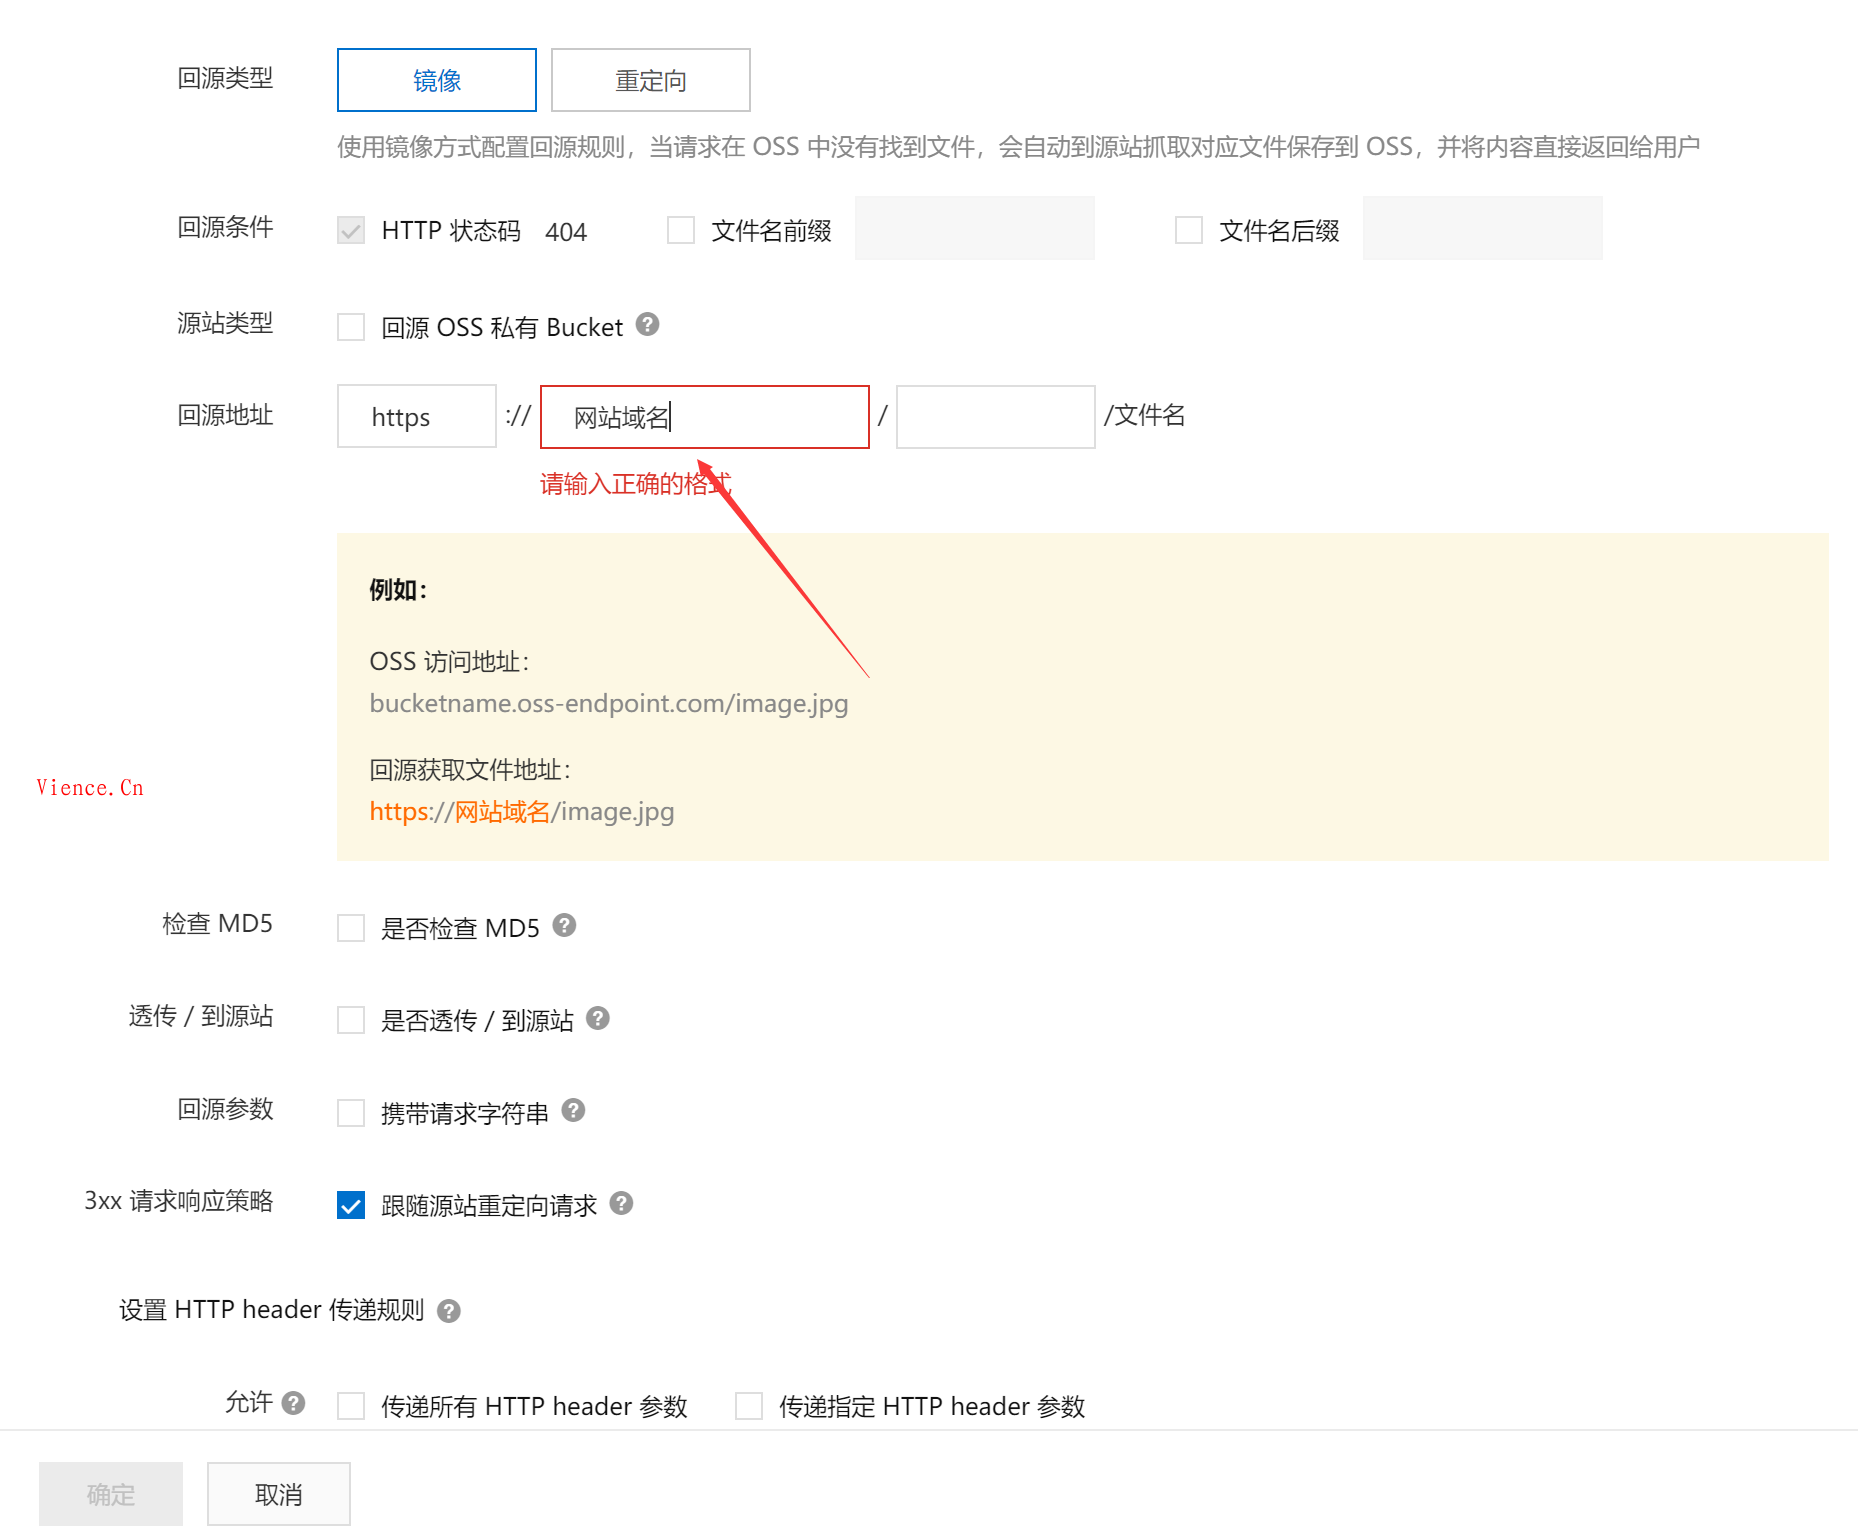Image resolution: width=1858 pixels, height=1534 pixels.
Task: Click help icon beside 回源 OSS 私有 Bucket
Action: point(647,325)
